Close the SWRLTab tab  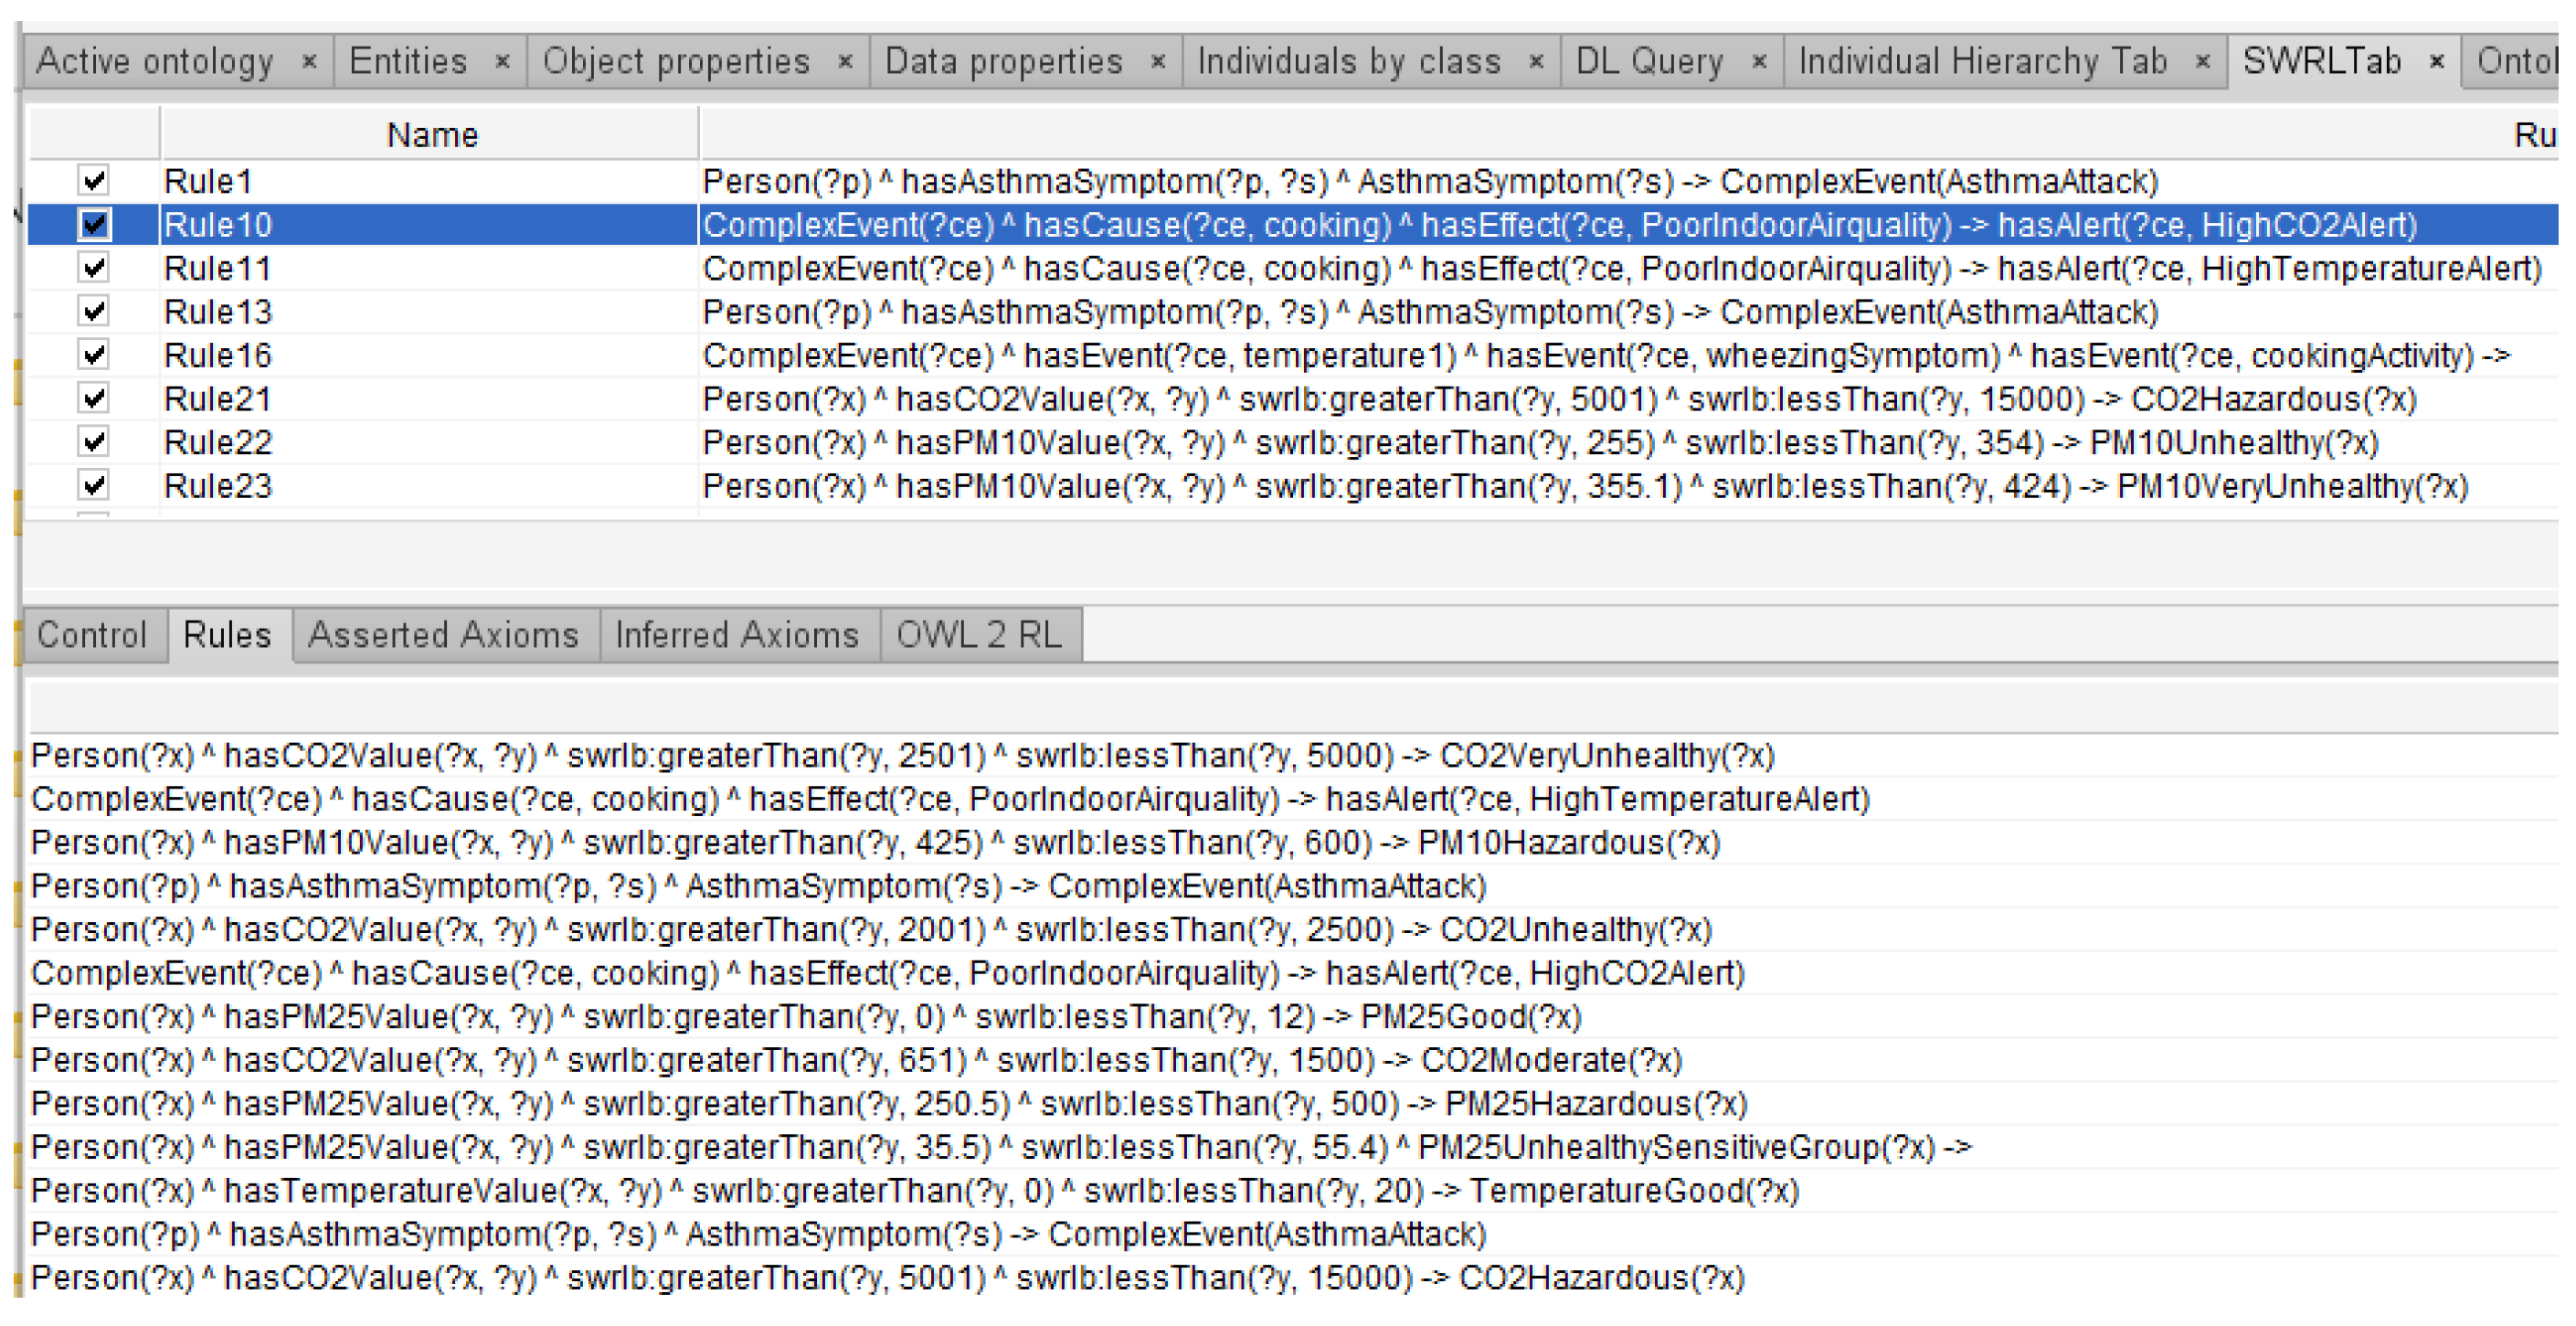coord(2437,62)
